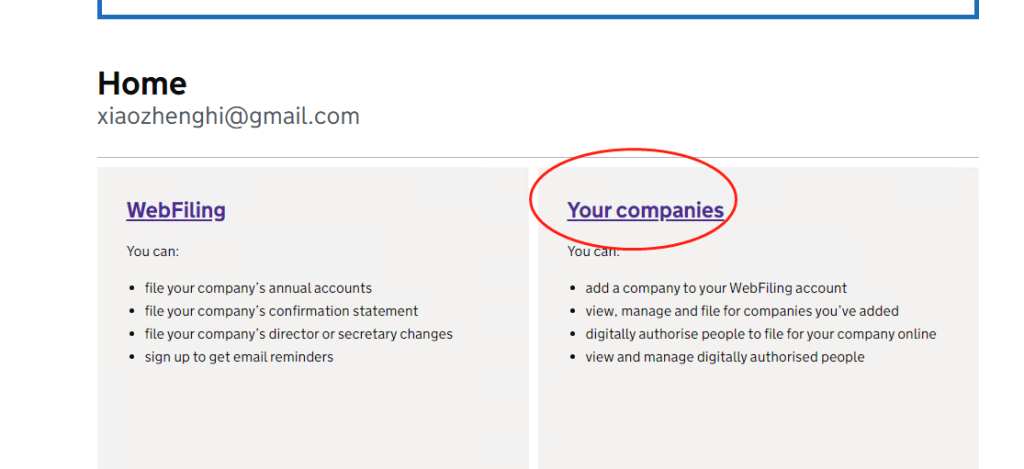Screen dimensions: 1024x469
Task: Click empty space below the WebFiling list
Action: (x=312, y=420)
